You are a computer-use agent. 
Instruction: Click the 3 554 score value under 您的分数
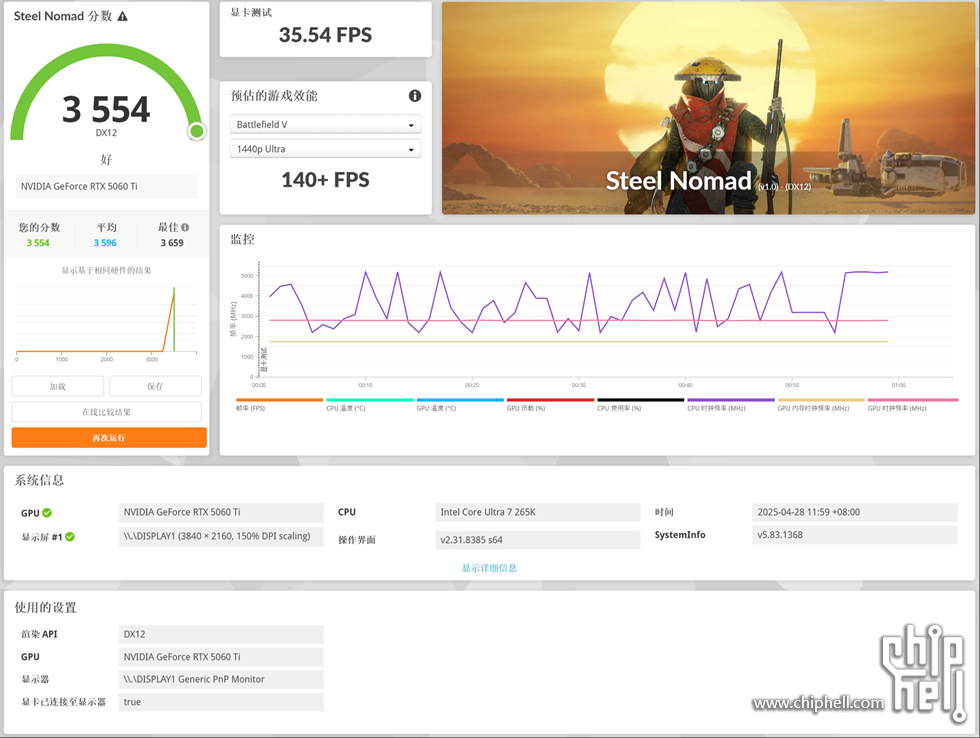38,243
